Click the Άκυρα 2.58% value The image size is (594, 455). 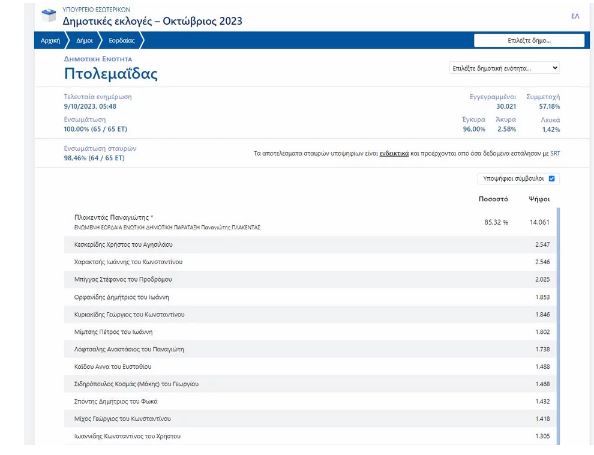507,129
